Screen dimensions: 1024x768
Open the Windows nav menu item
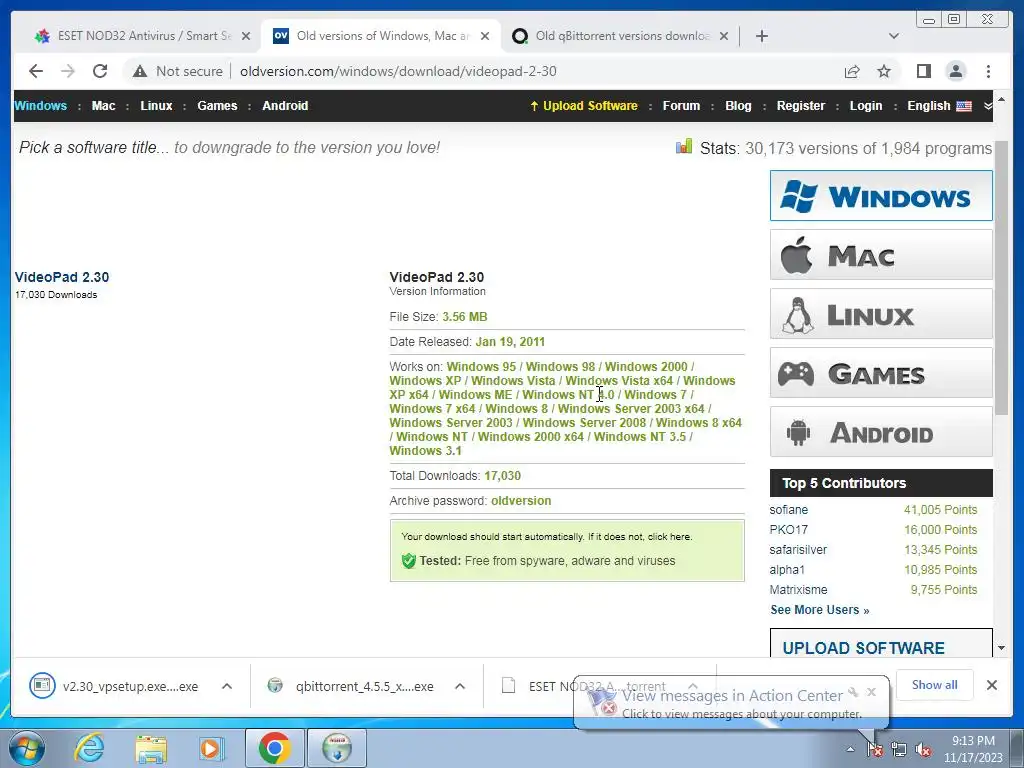click(x=40, y=106)
